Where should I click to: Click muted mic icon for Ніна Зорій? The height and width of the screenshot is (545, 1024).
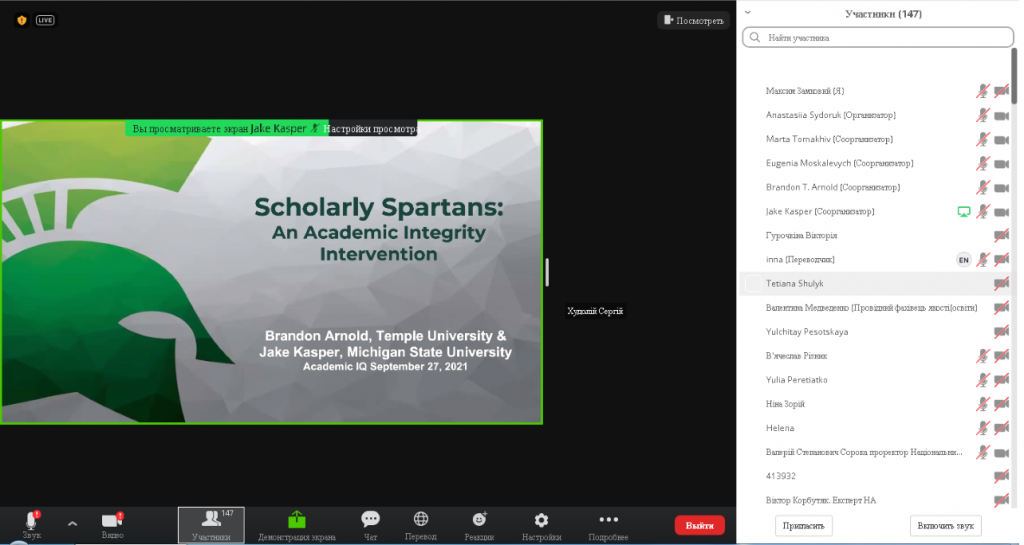point(983,404)
